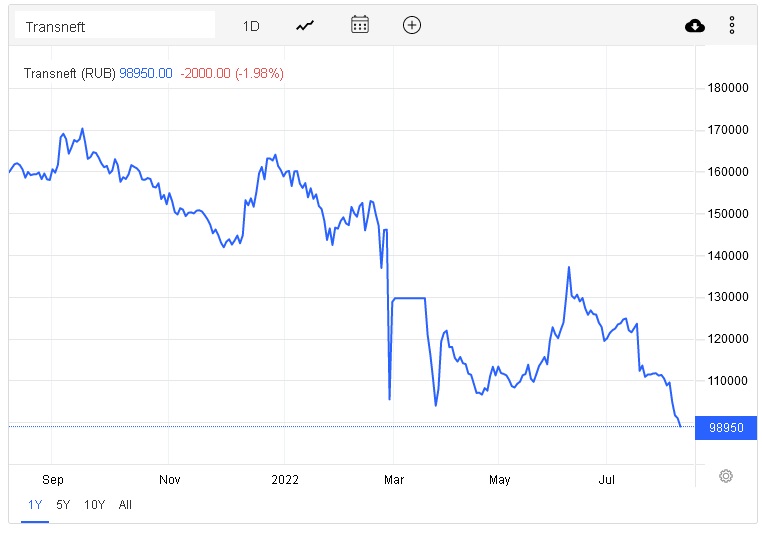762x534 pixels.
Task: Click the 180000 price axis label
Action: pyautogui.click(x=727, y=88)
